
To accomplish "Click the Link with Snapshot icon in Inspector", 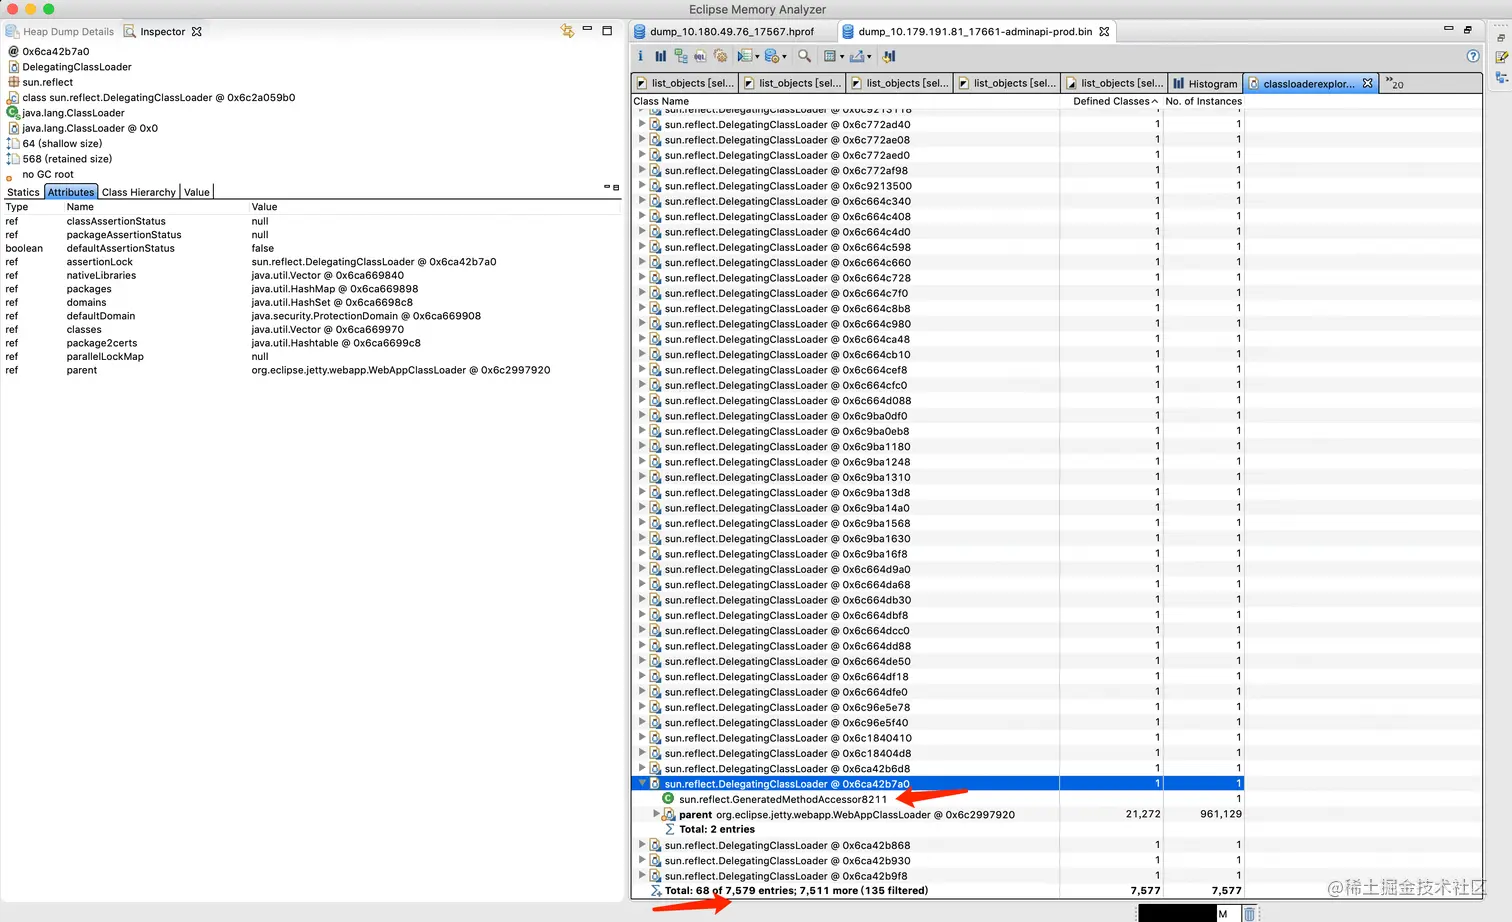I will pyautogui.click(x=567, y=31).
